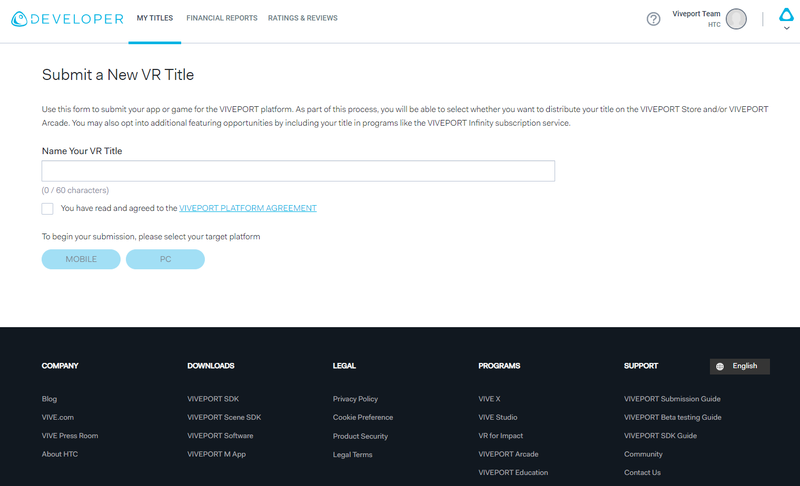
Task: Select the PC platform button
Action: pos(165,259)
